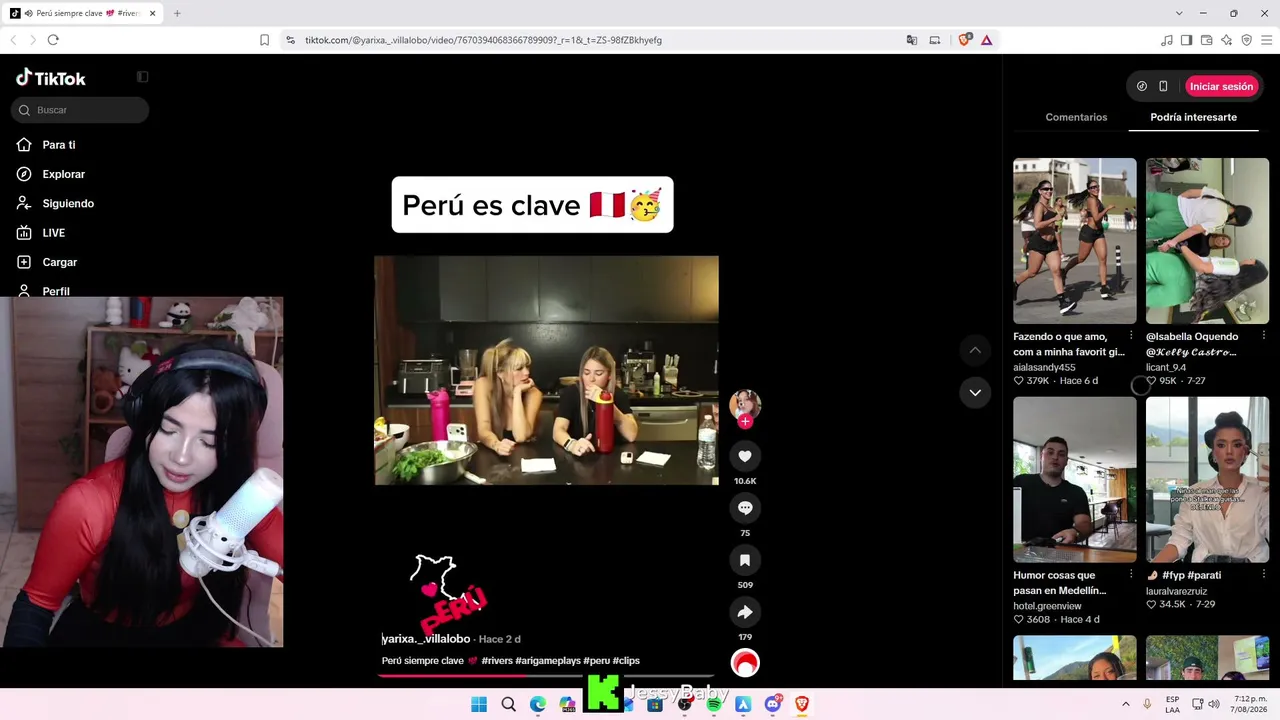
Task: Open the #rivers hashtag link
Action: point(497,661)
